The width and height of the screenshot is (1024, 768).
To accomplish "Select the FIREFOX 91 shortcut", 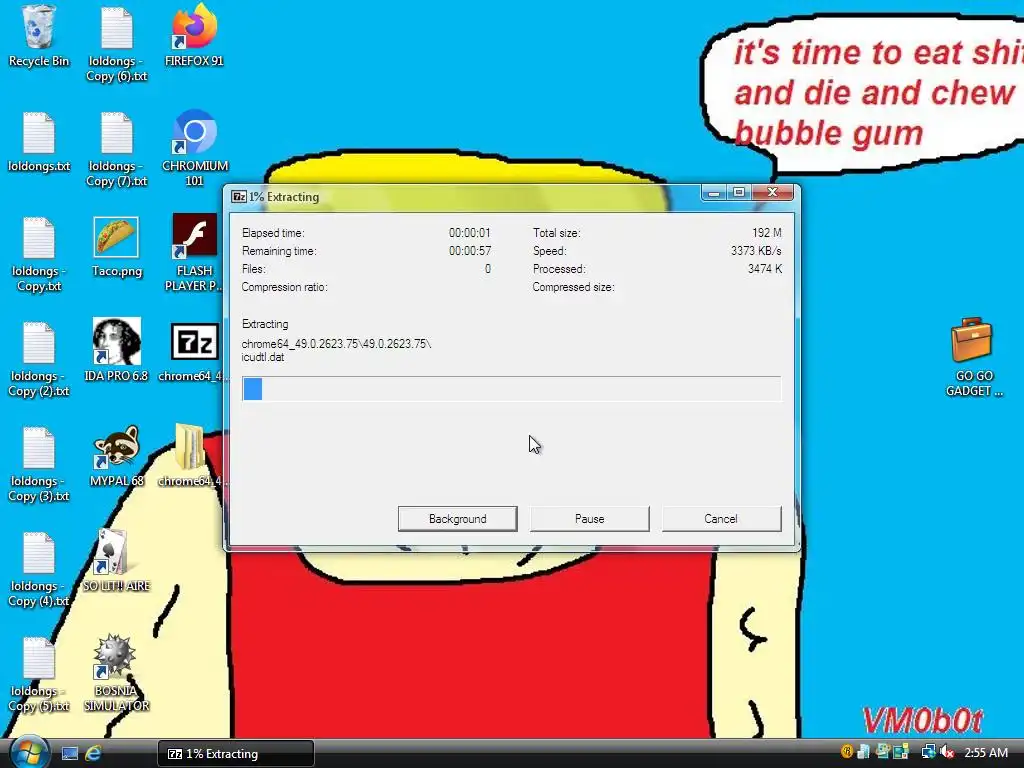I will click(194, 37).
